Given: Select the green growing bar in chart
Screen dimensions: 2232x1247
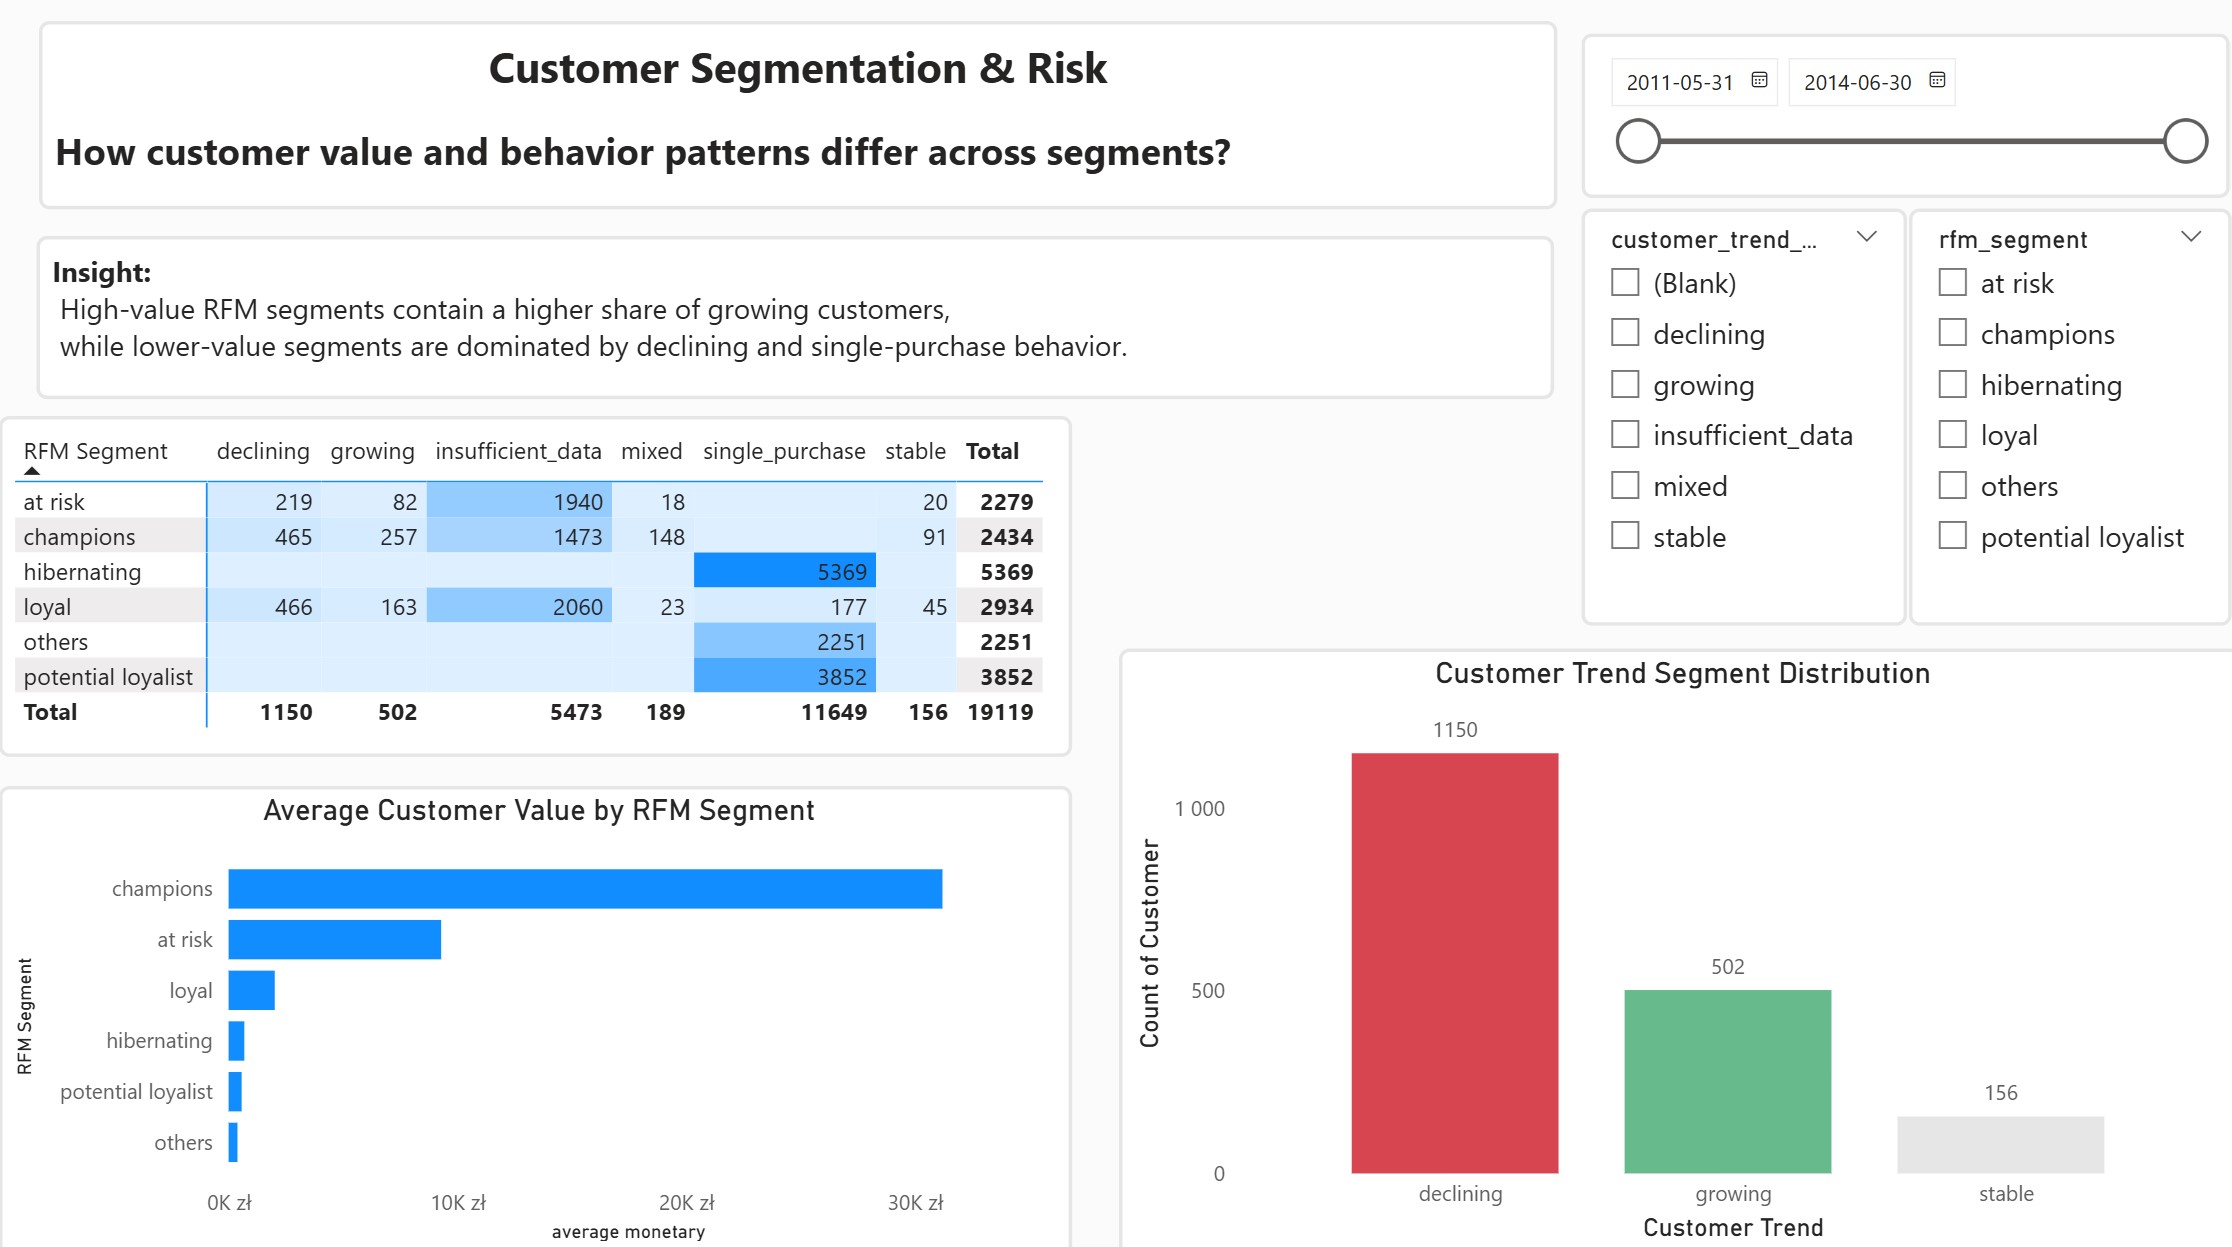Looking at the screenshot, I should point(1727,1081).
